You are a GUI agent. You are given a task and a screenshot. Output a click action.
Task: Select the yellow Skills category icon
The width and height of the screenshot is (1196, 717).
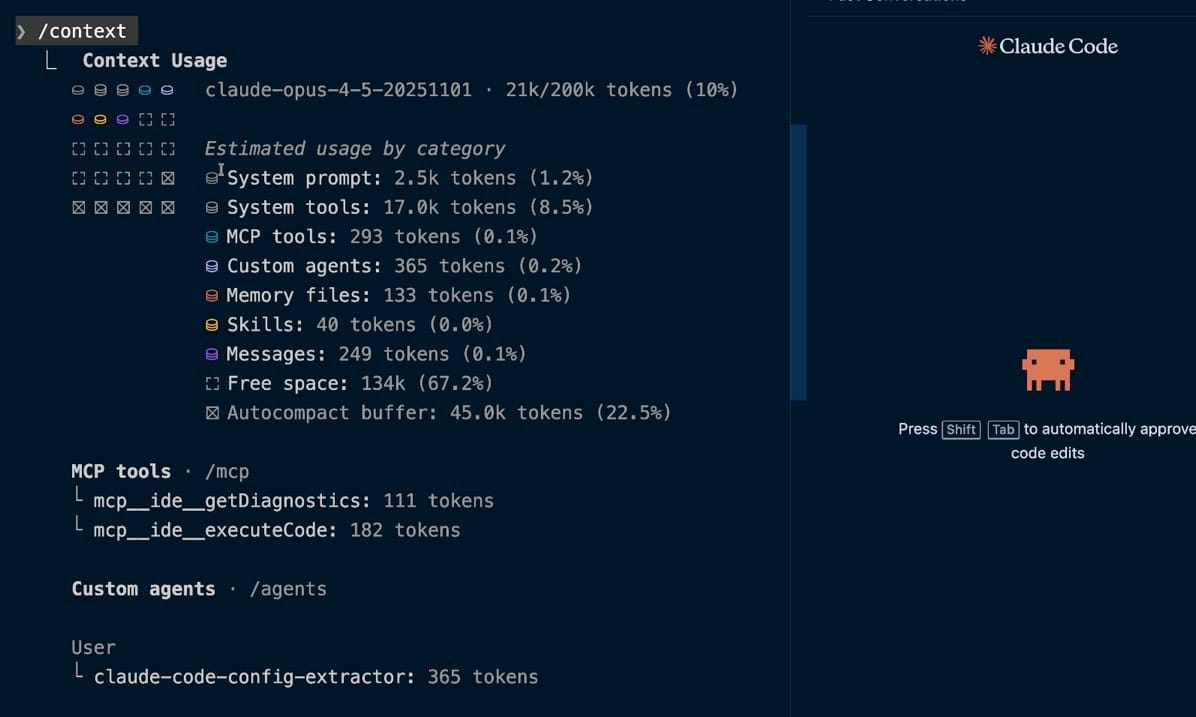(211, 325)
